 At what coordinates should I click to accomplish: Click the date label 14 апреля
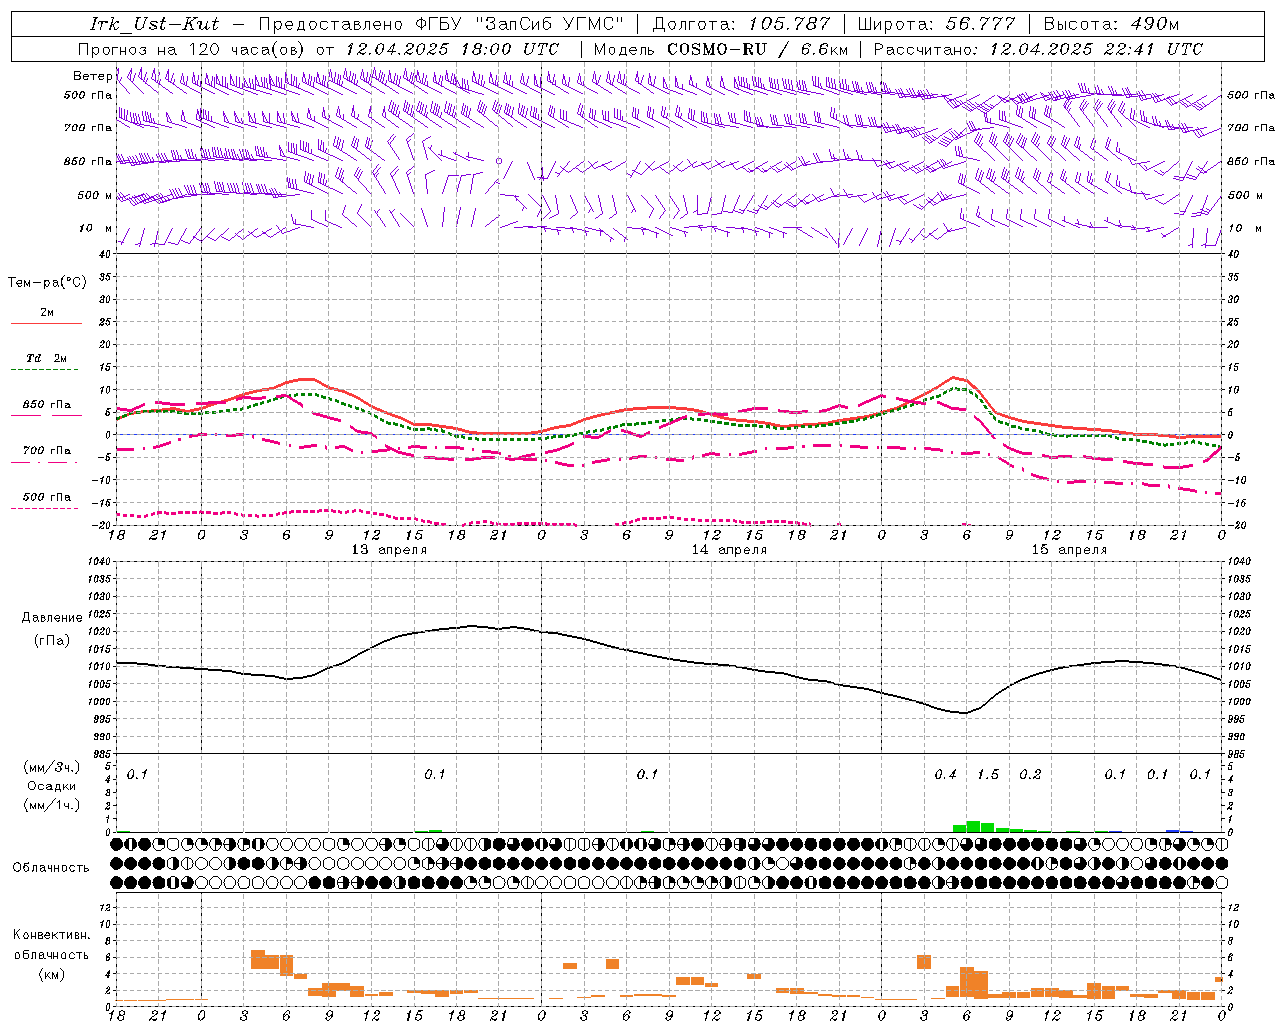coord(729,550)
